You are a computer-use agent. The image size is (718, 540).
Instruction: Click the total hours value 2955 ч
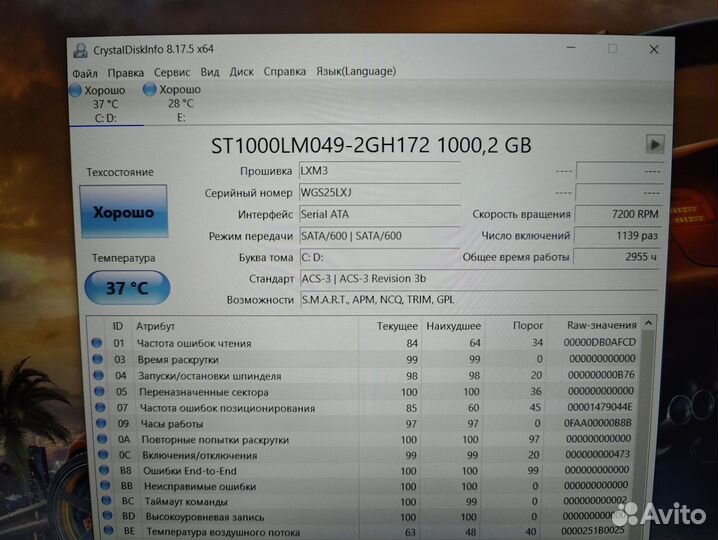(x=616, y=257)
